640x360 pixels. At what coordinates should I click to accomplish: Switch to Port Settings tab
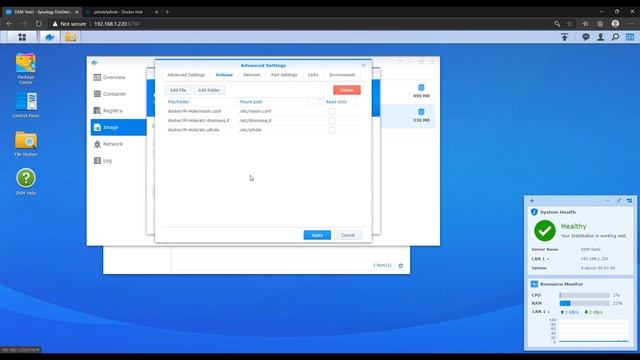click(x=284, y=75)
